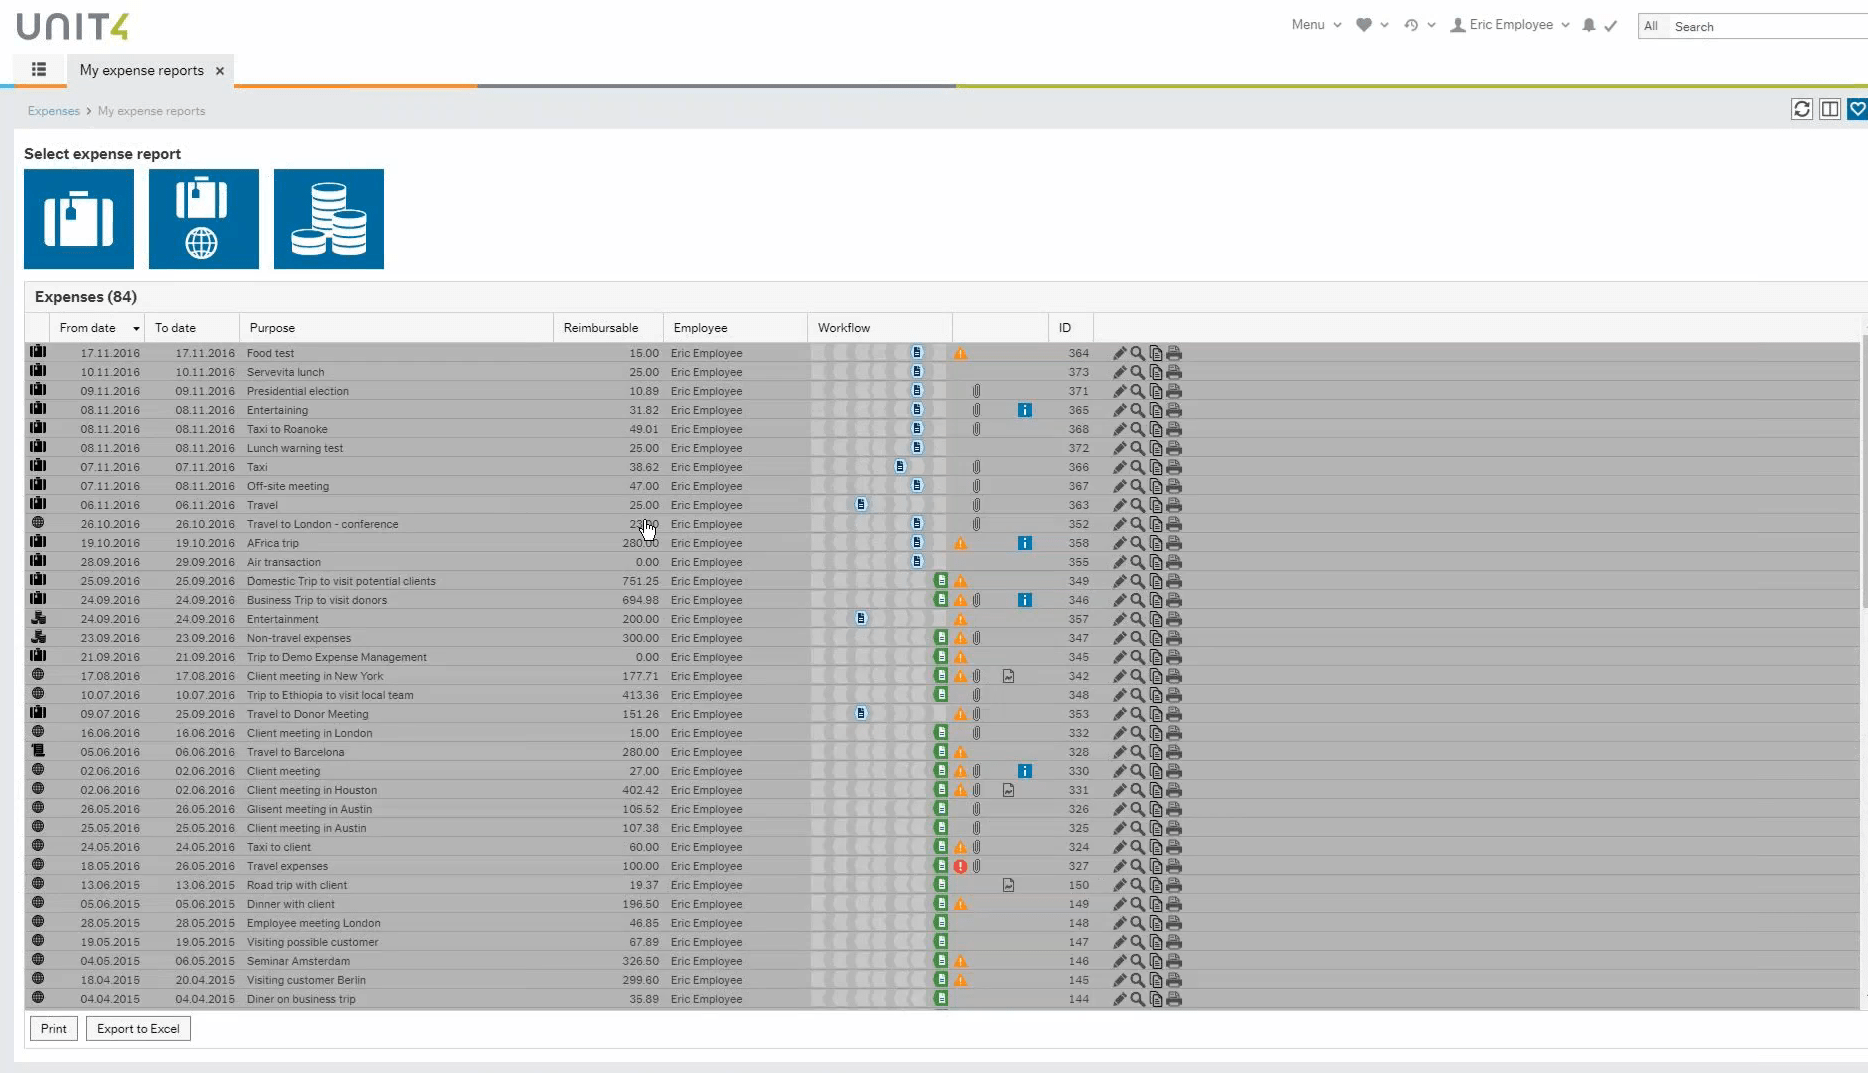
Task: Select the Visiting customer Berlin row
Action: (x=942, y=980)
